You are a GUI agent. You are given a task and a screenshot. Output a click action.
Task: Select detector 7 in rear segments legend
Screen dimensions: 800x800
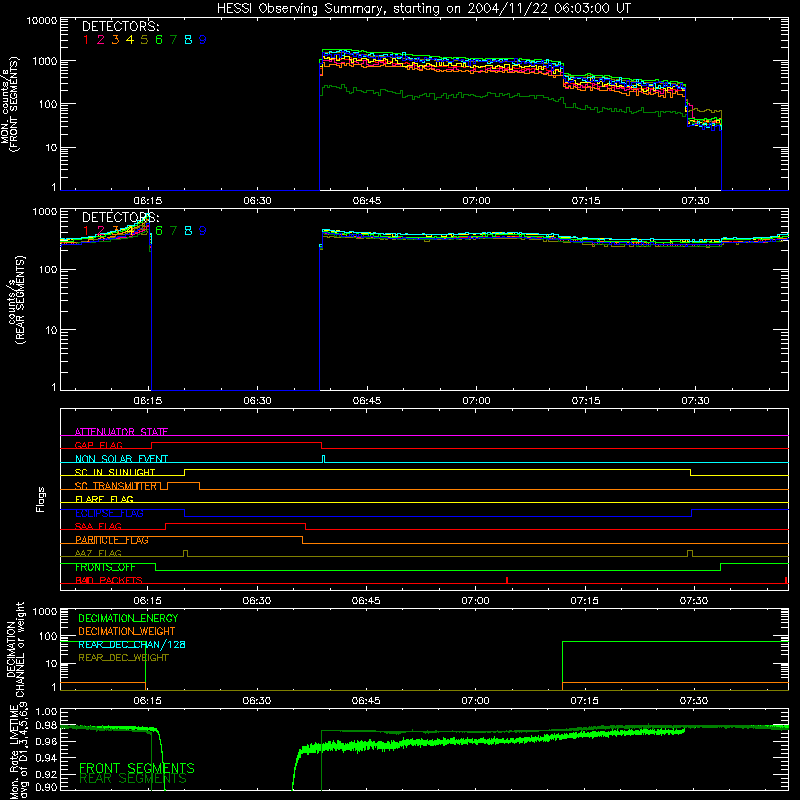(173, 231)
